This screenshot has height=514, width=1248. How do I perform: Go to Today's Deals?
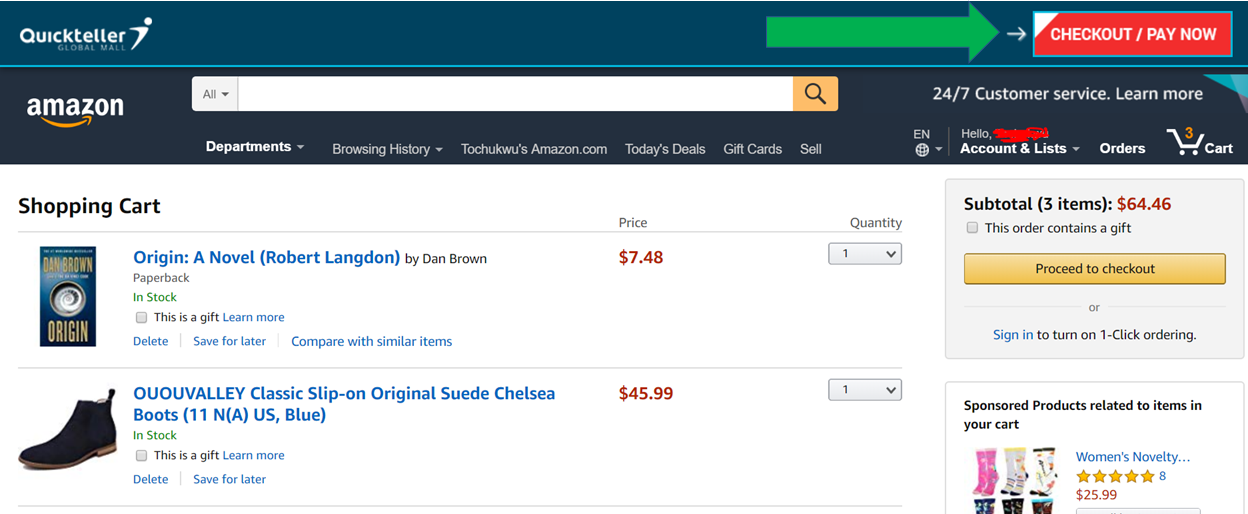pos(665,149)
